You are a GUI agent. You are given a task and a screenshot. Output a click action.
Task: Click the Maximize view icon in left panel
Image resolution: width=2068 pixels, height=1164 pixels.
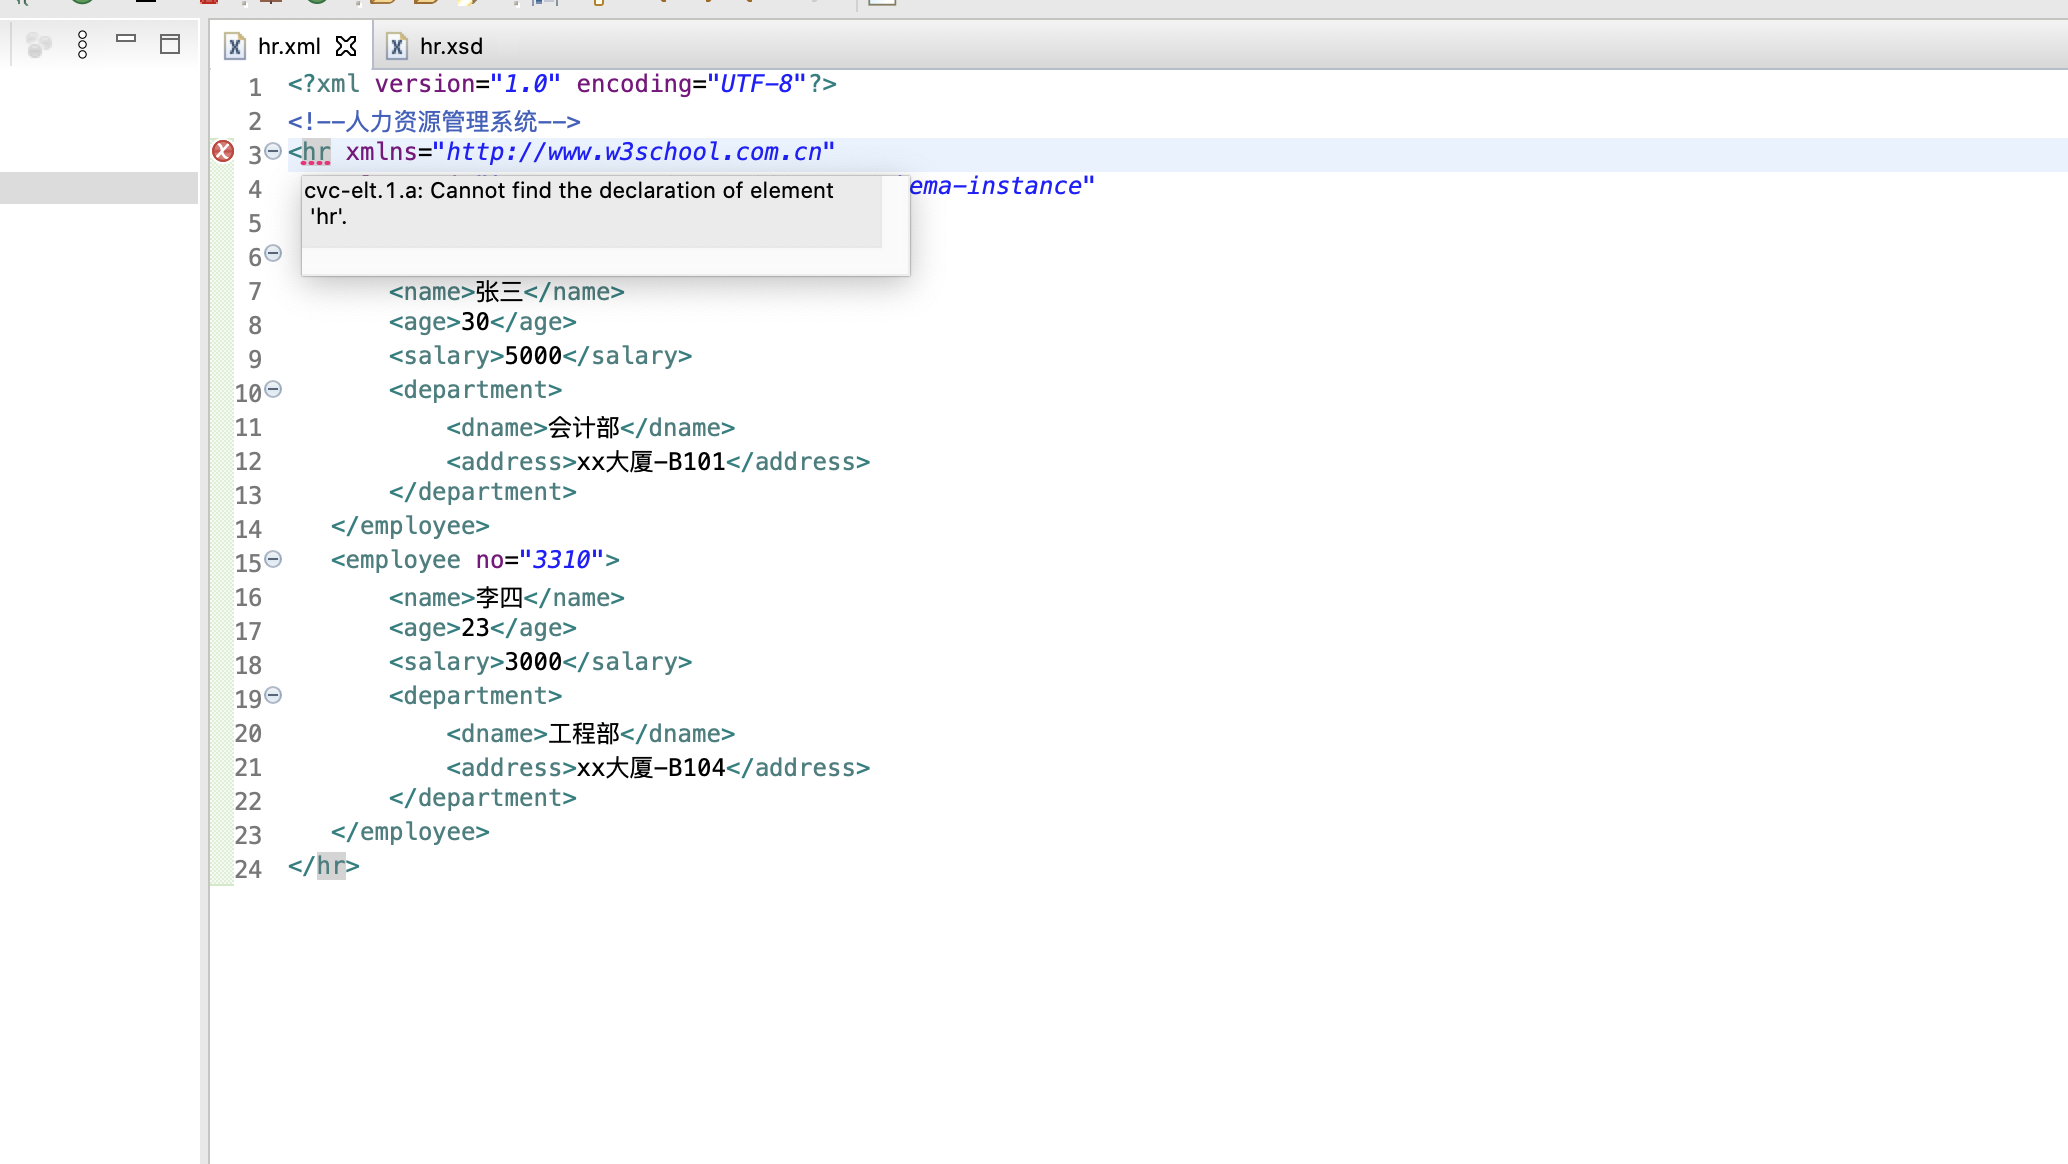coord(169,42)
